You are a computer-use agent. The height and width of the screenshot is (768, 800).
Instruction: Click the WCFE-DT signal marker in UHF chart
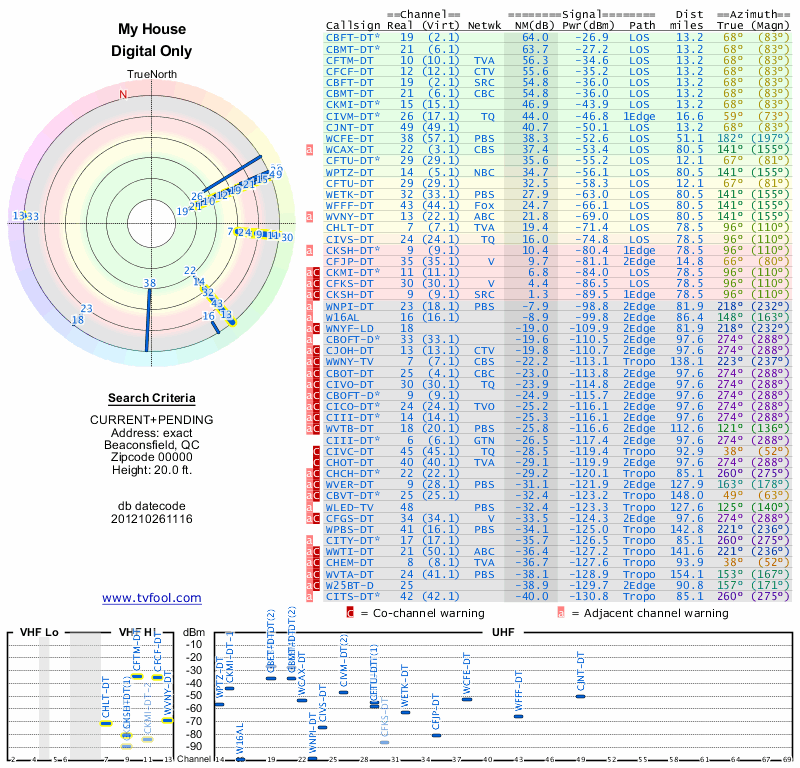click(x=467, y=699)
